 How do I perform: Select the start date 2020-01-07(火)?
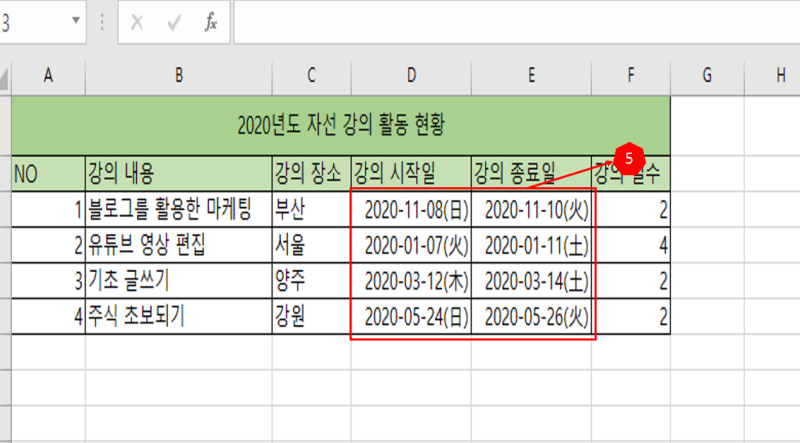pos(411,245)
